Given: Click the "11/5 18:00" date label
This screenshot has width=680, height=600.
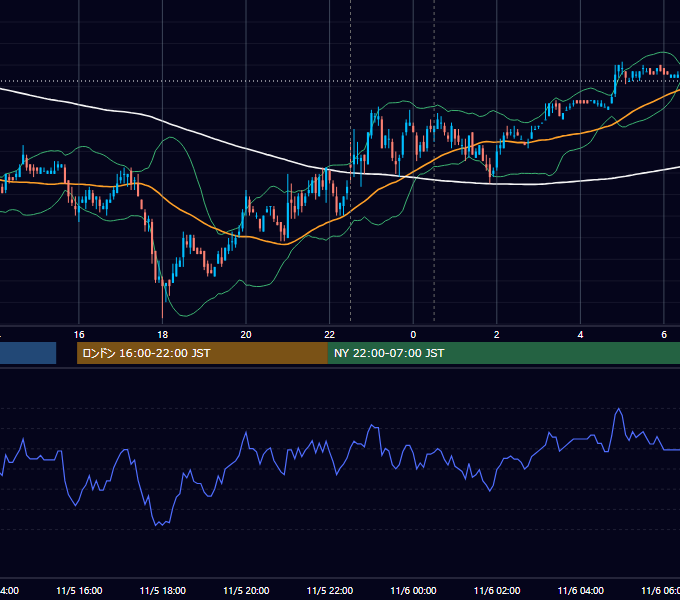Looking at the screenshot, I should (163, 590).
